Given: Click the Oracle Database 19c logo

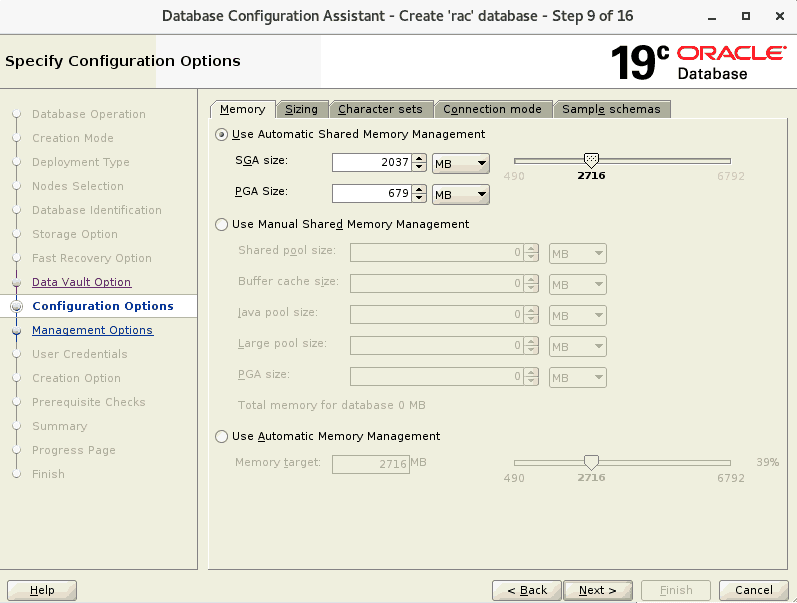Looking at the screenshot, I should click(x=699, y=63).
